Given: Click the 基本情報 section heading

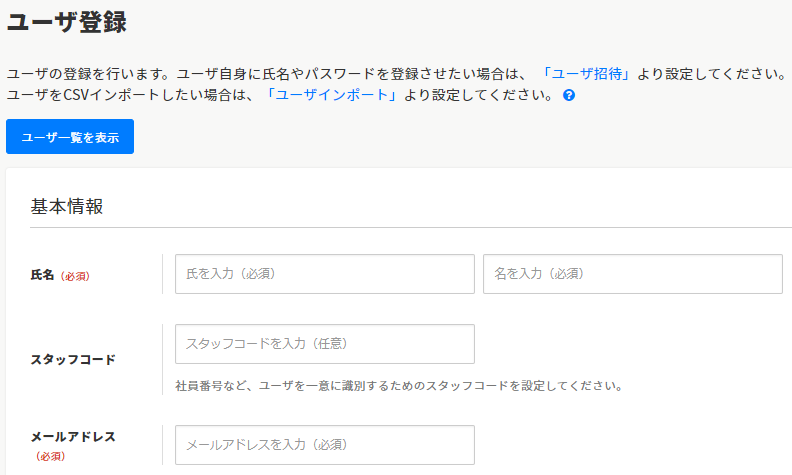Looking at the screenshot, I should pos(67,207).
